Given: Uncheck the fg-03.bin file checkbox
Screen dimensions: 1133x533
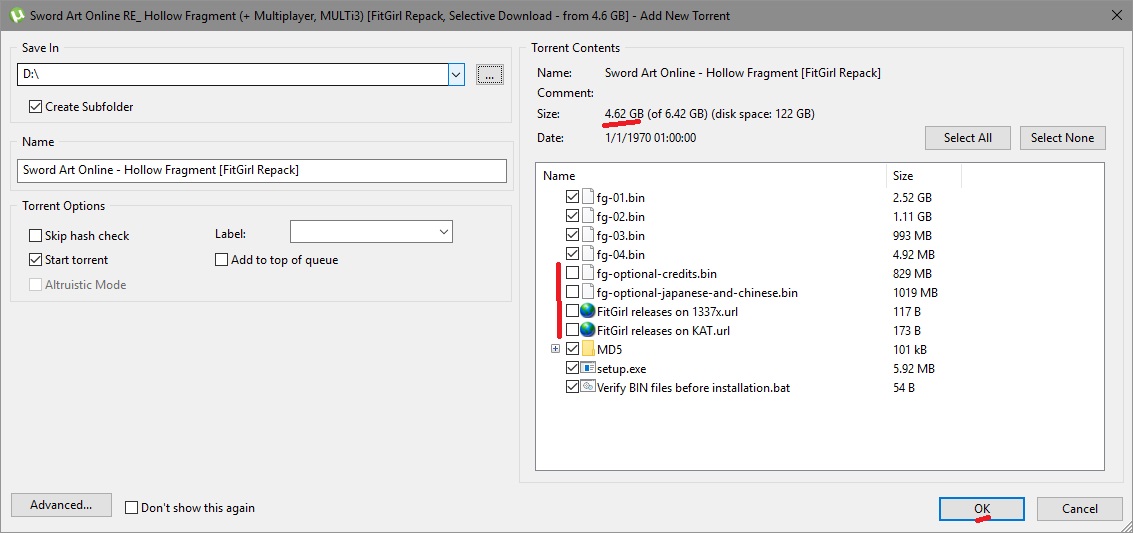Looking at the screenshot, I should [572, 235].
